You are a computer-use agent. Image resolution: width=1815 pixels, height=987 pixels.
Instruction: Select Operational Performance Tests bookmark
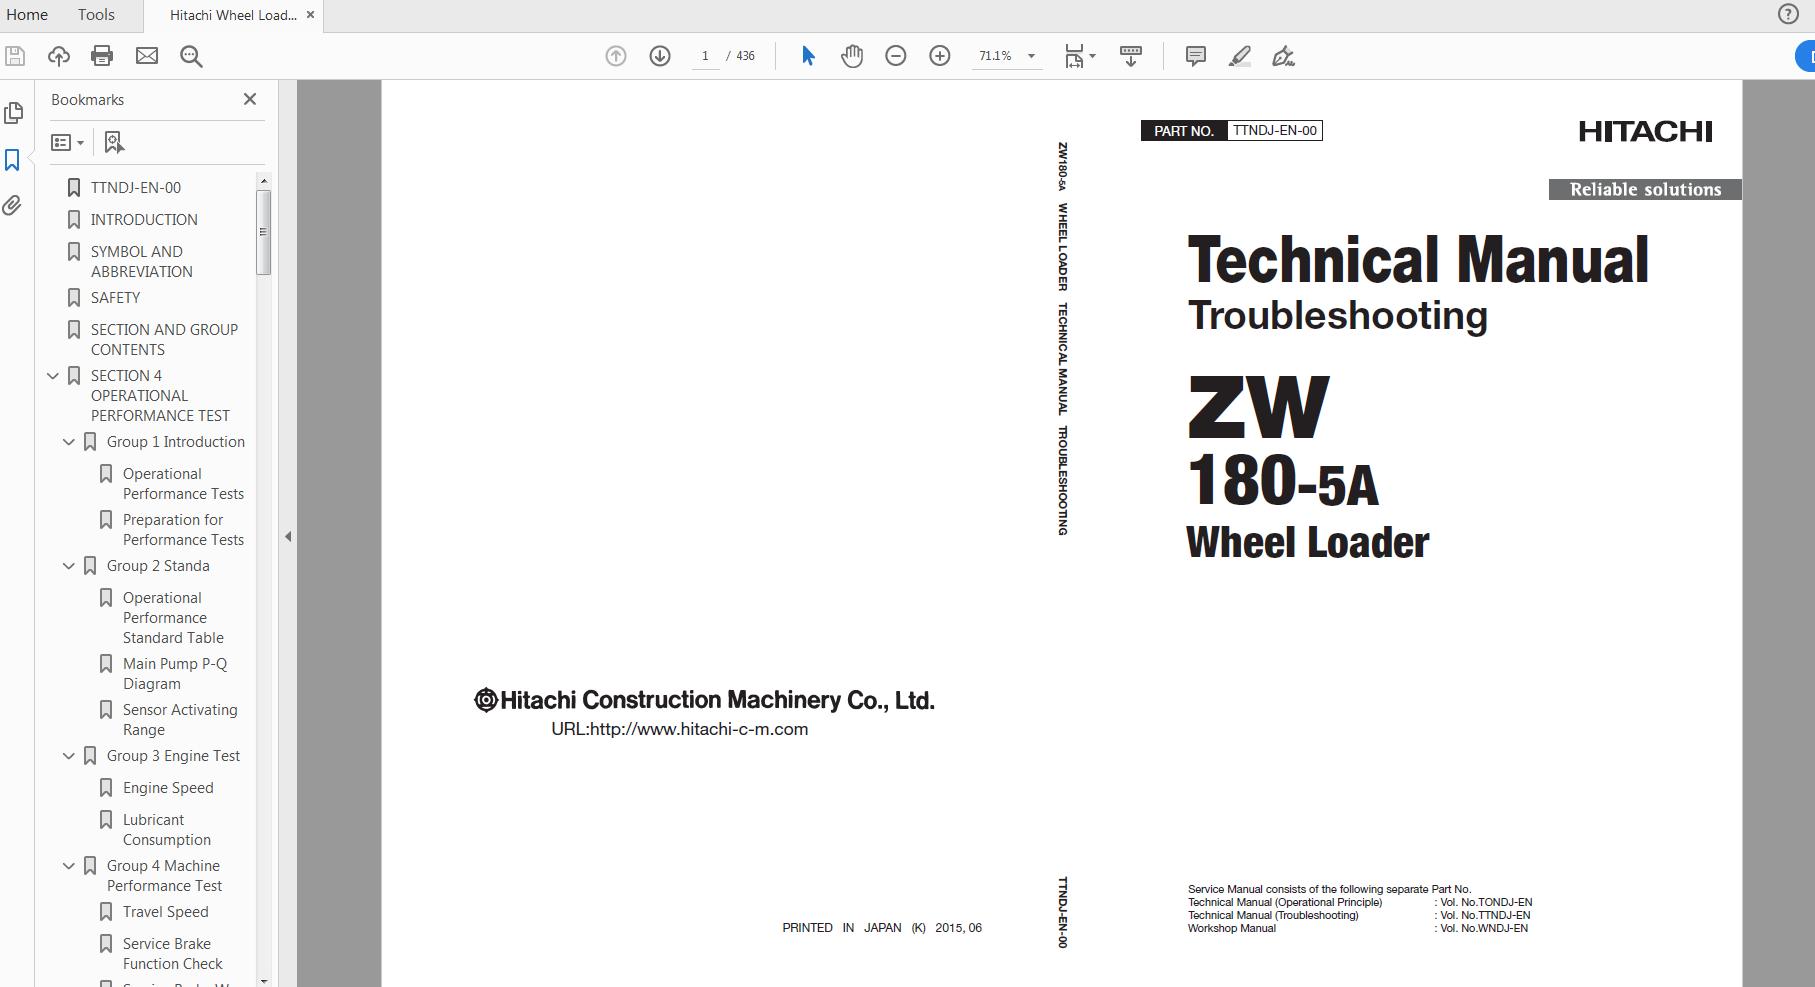183,484
